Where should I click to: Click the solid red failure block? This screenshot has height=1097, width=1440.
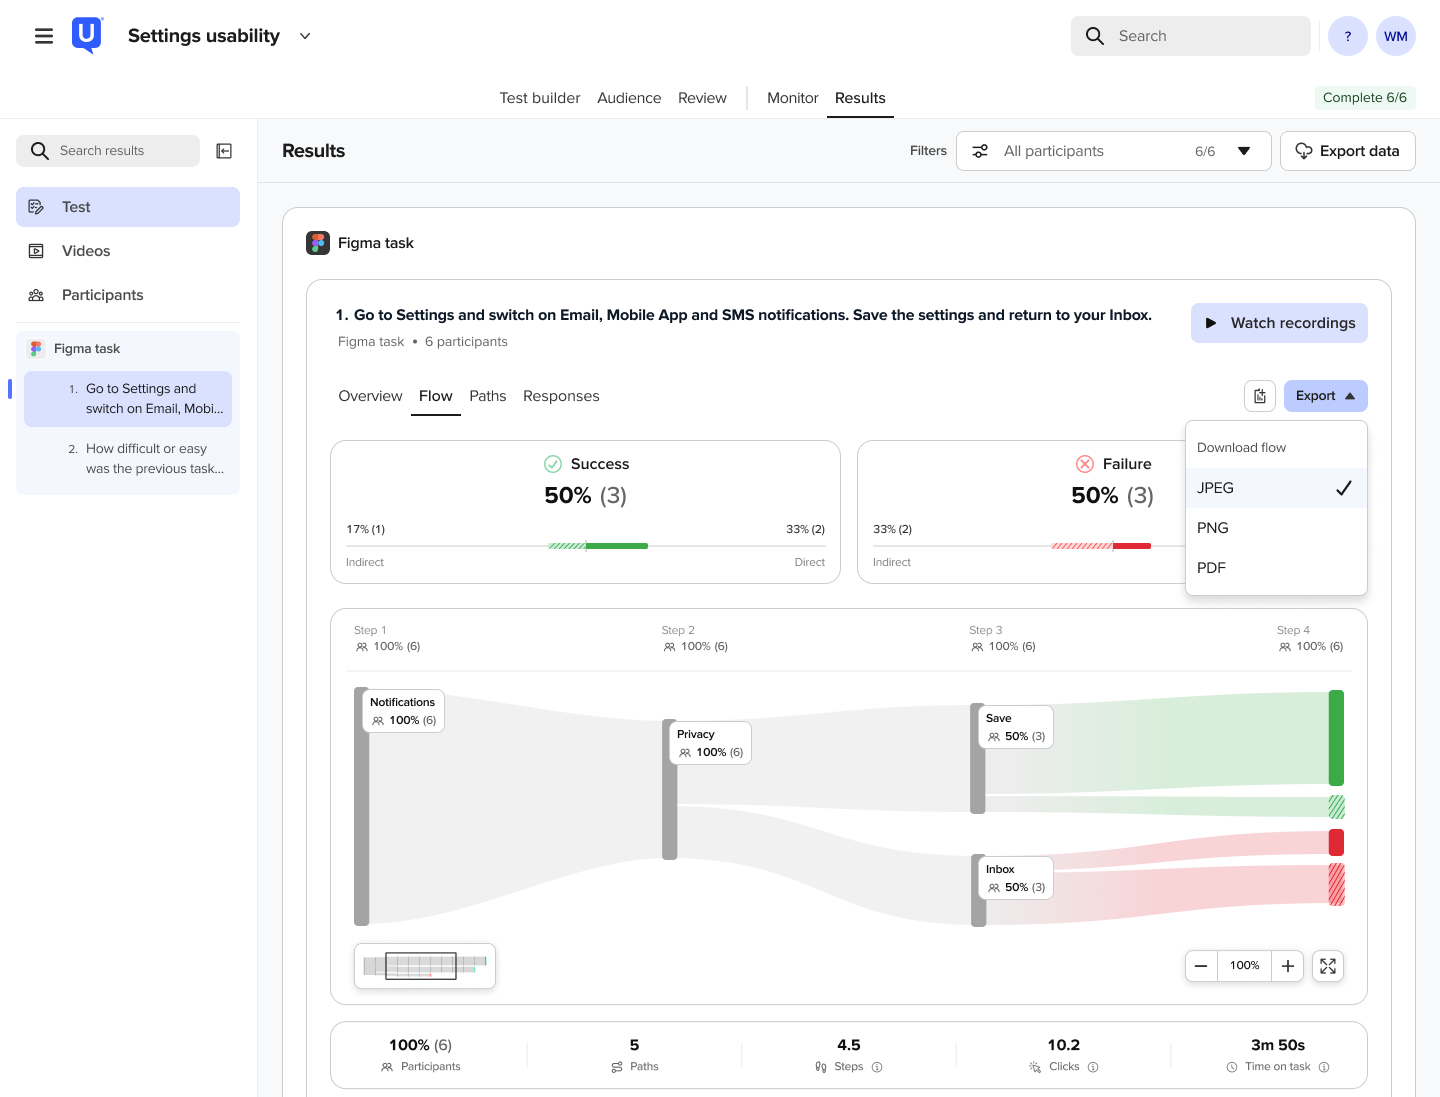click(x=1336, y=843)
